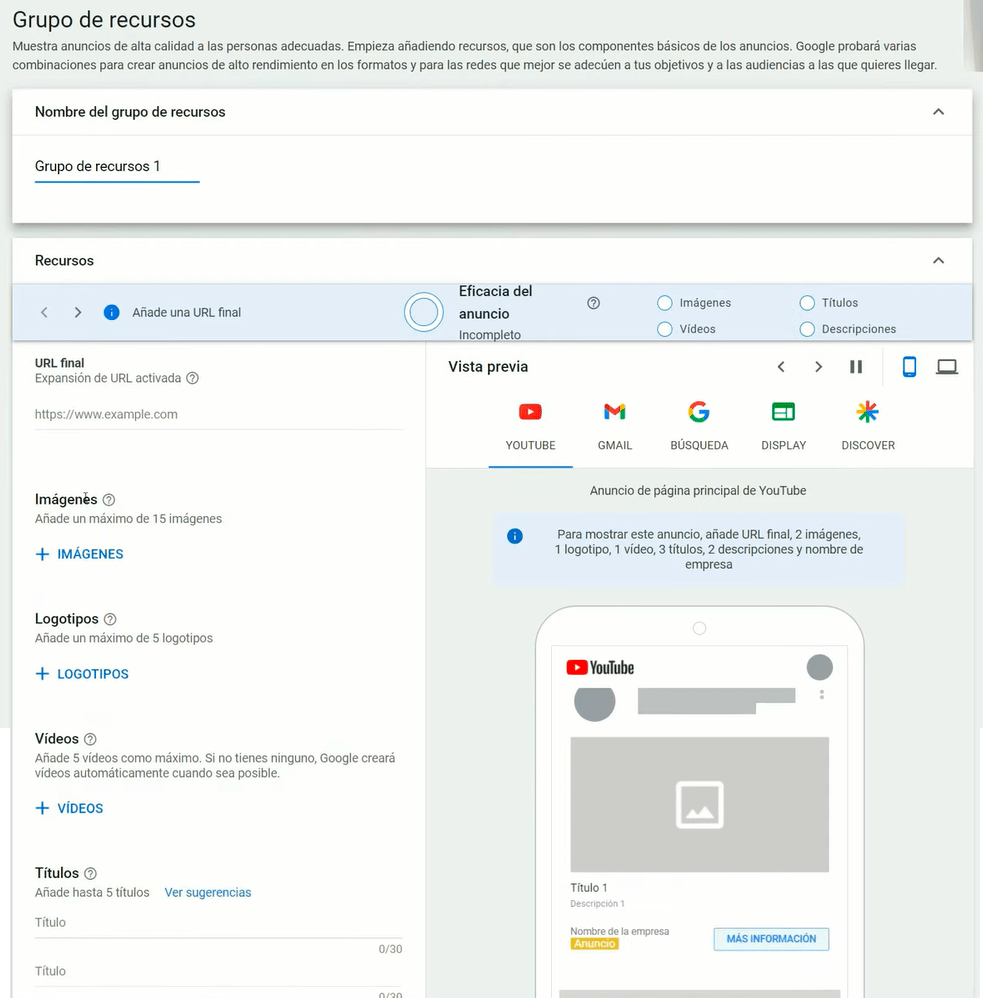Go to next tip in Recursos banner

(x=78, y=313)
